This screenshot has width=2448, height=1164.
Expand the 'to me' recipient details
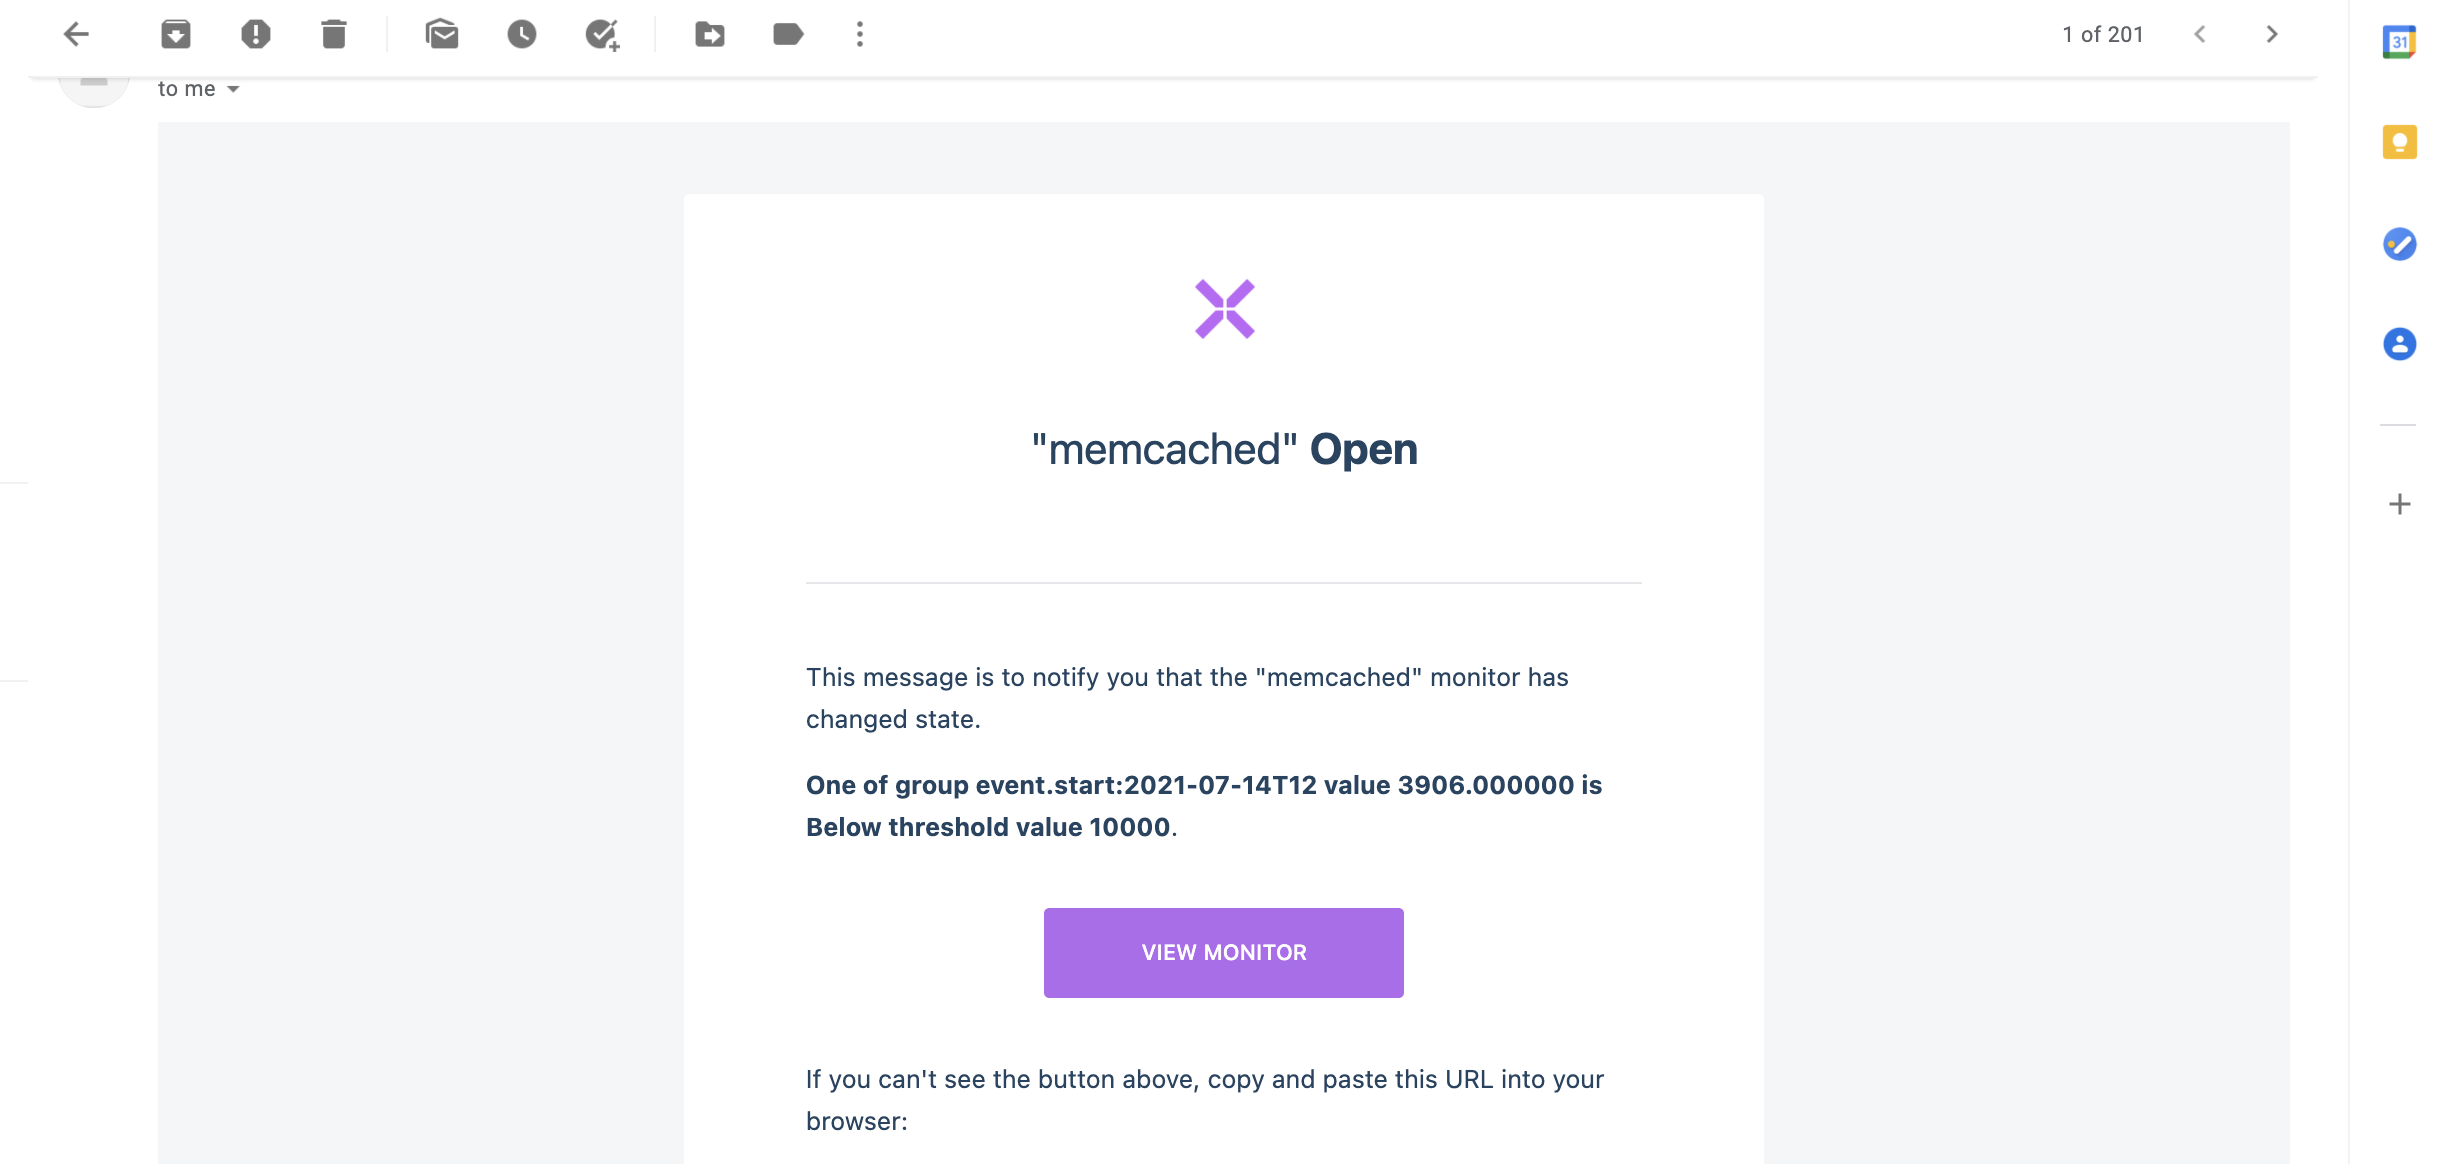click(233, 89)
